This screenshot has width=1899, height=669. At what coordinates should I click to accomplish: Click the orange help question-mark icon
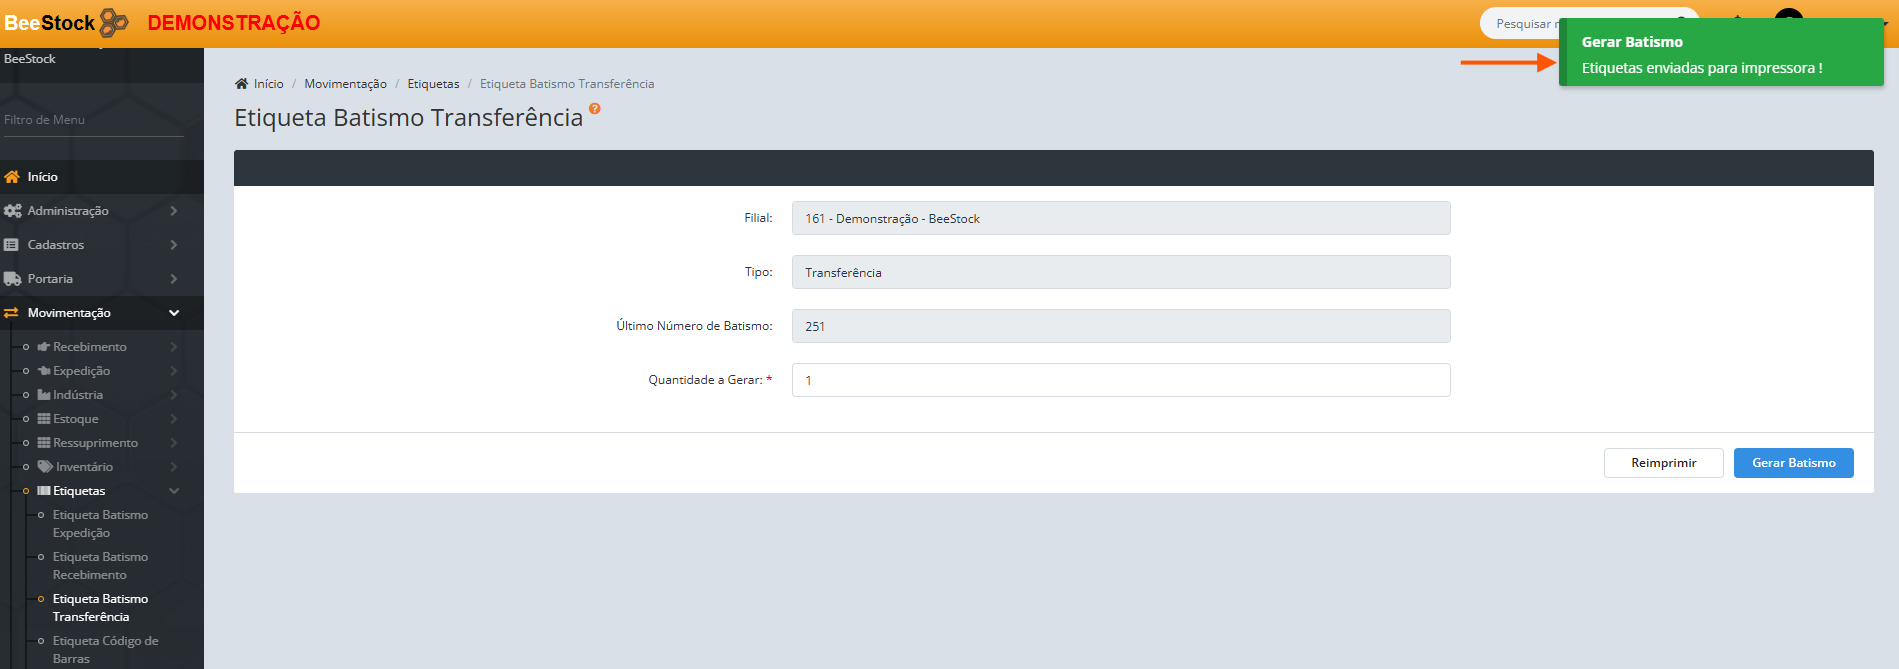pos(595,109)
